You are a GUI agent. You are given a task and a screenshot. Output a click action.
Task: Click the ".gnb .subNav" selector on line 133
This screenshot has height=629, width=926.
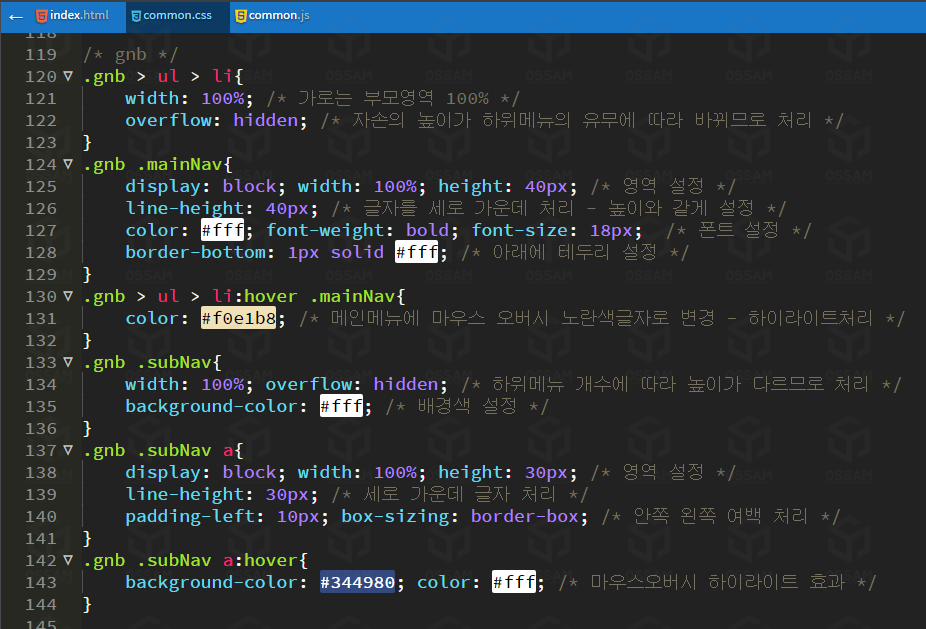[x=146, y=362]
